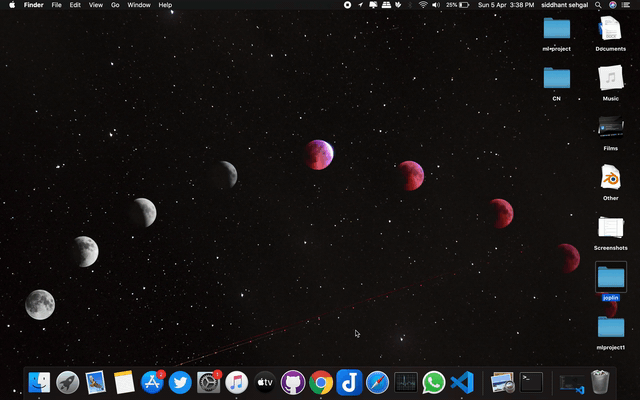Screen dimensions: 640x400
Task: Open Activity Monitor in the Dock
Action: coord(406,382)
